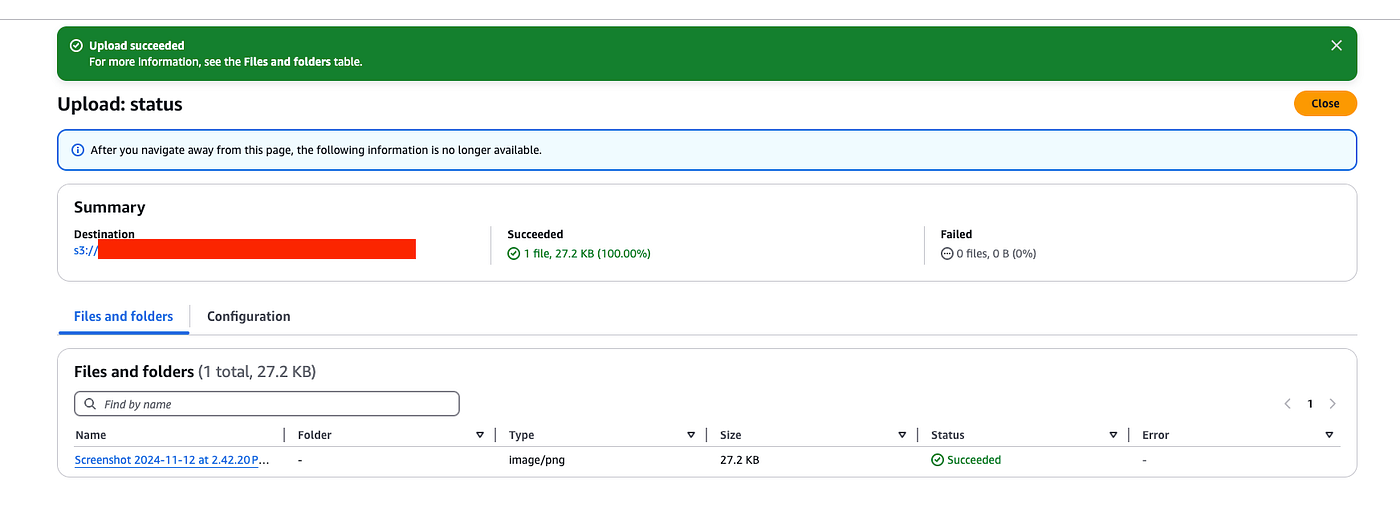Image resolution: width=1400 pixels, height=507 pixels.
Task: Sort by Status column arrow
Action: [1113, 435]
